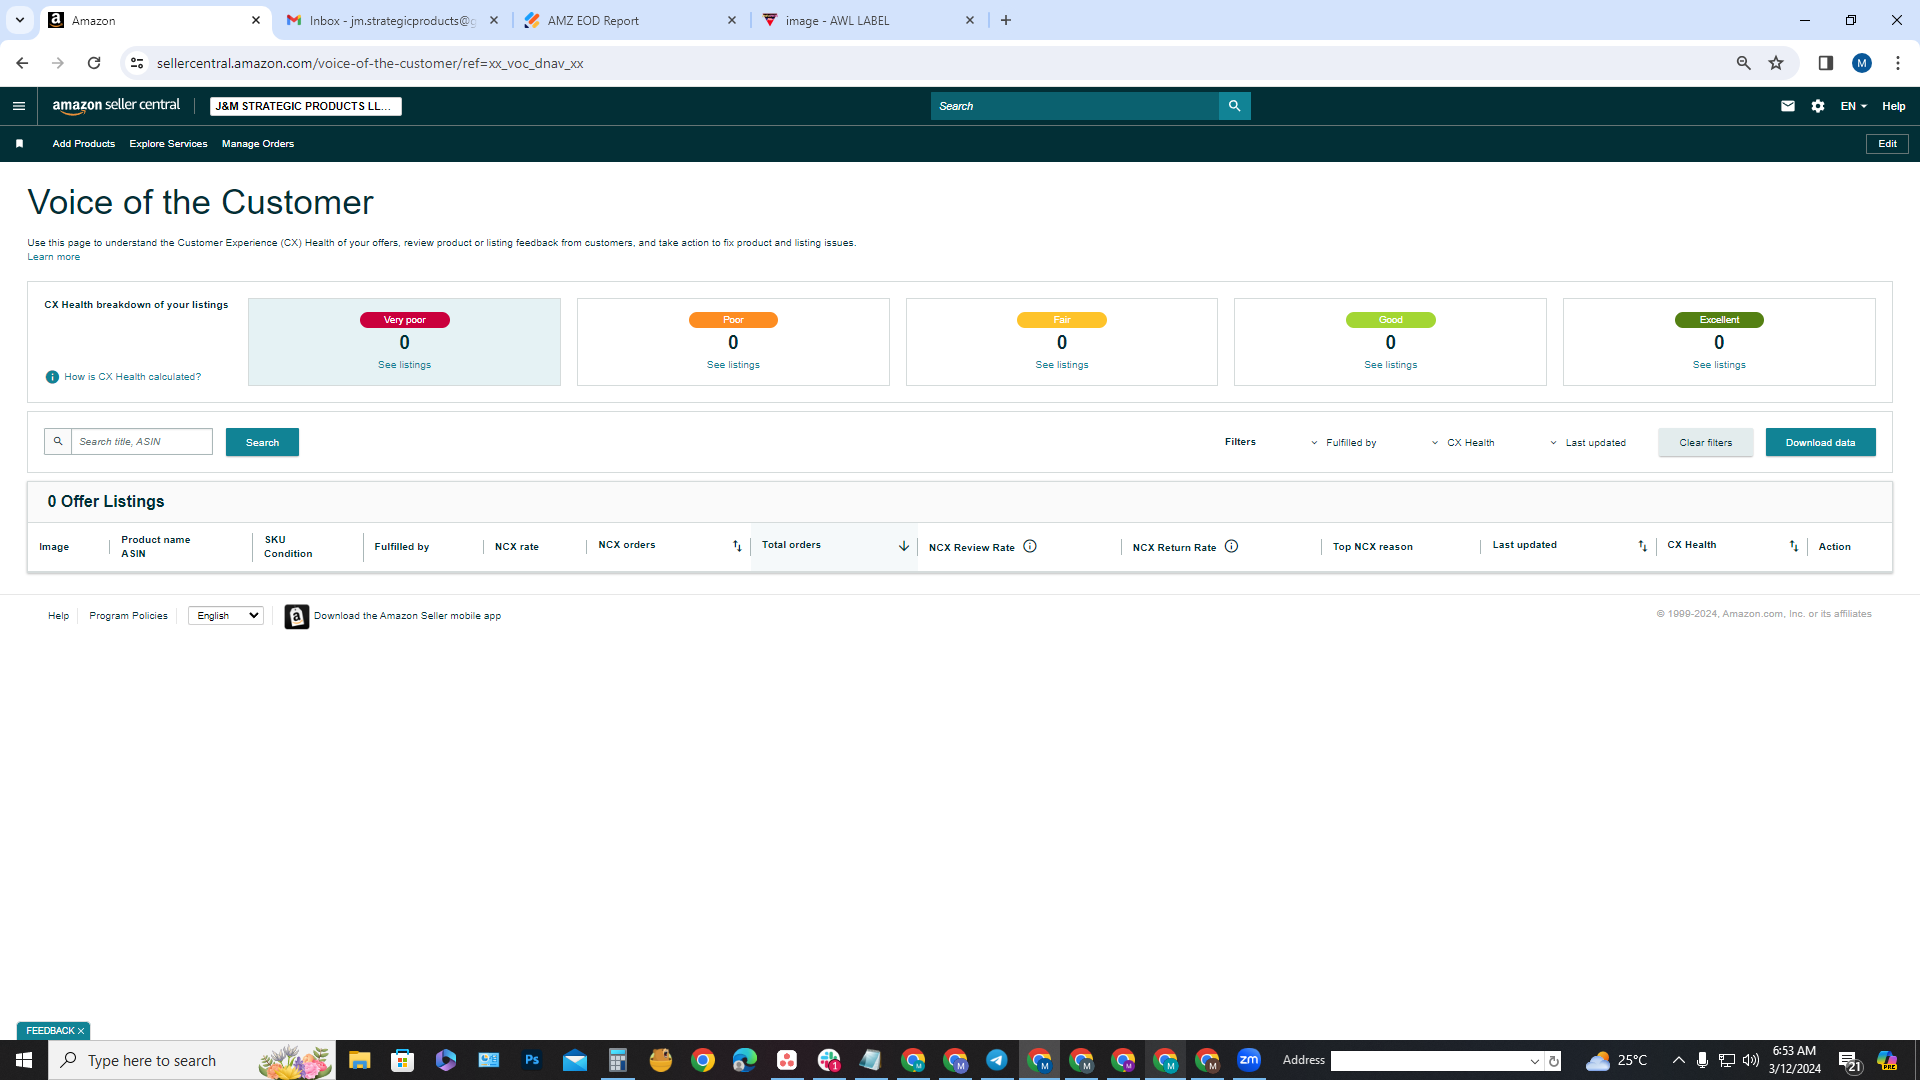Open Zoom from the taskbar
Image resolution: width=1920 pixels, height=1080 pixels.
pos(1249,1060)
